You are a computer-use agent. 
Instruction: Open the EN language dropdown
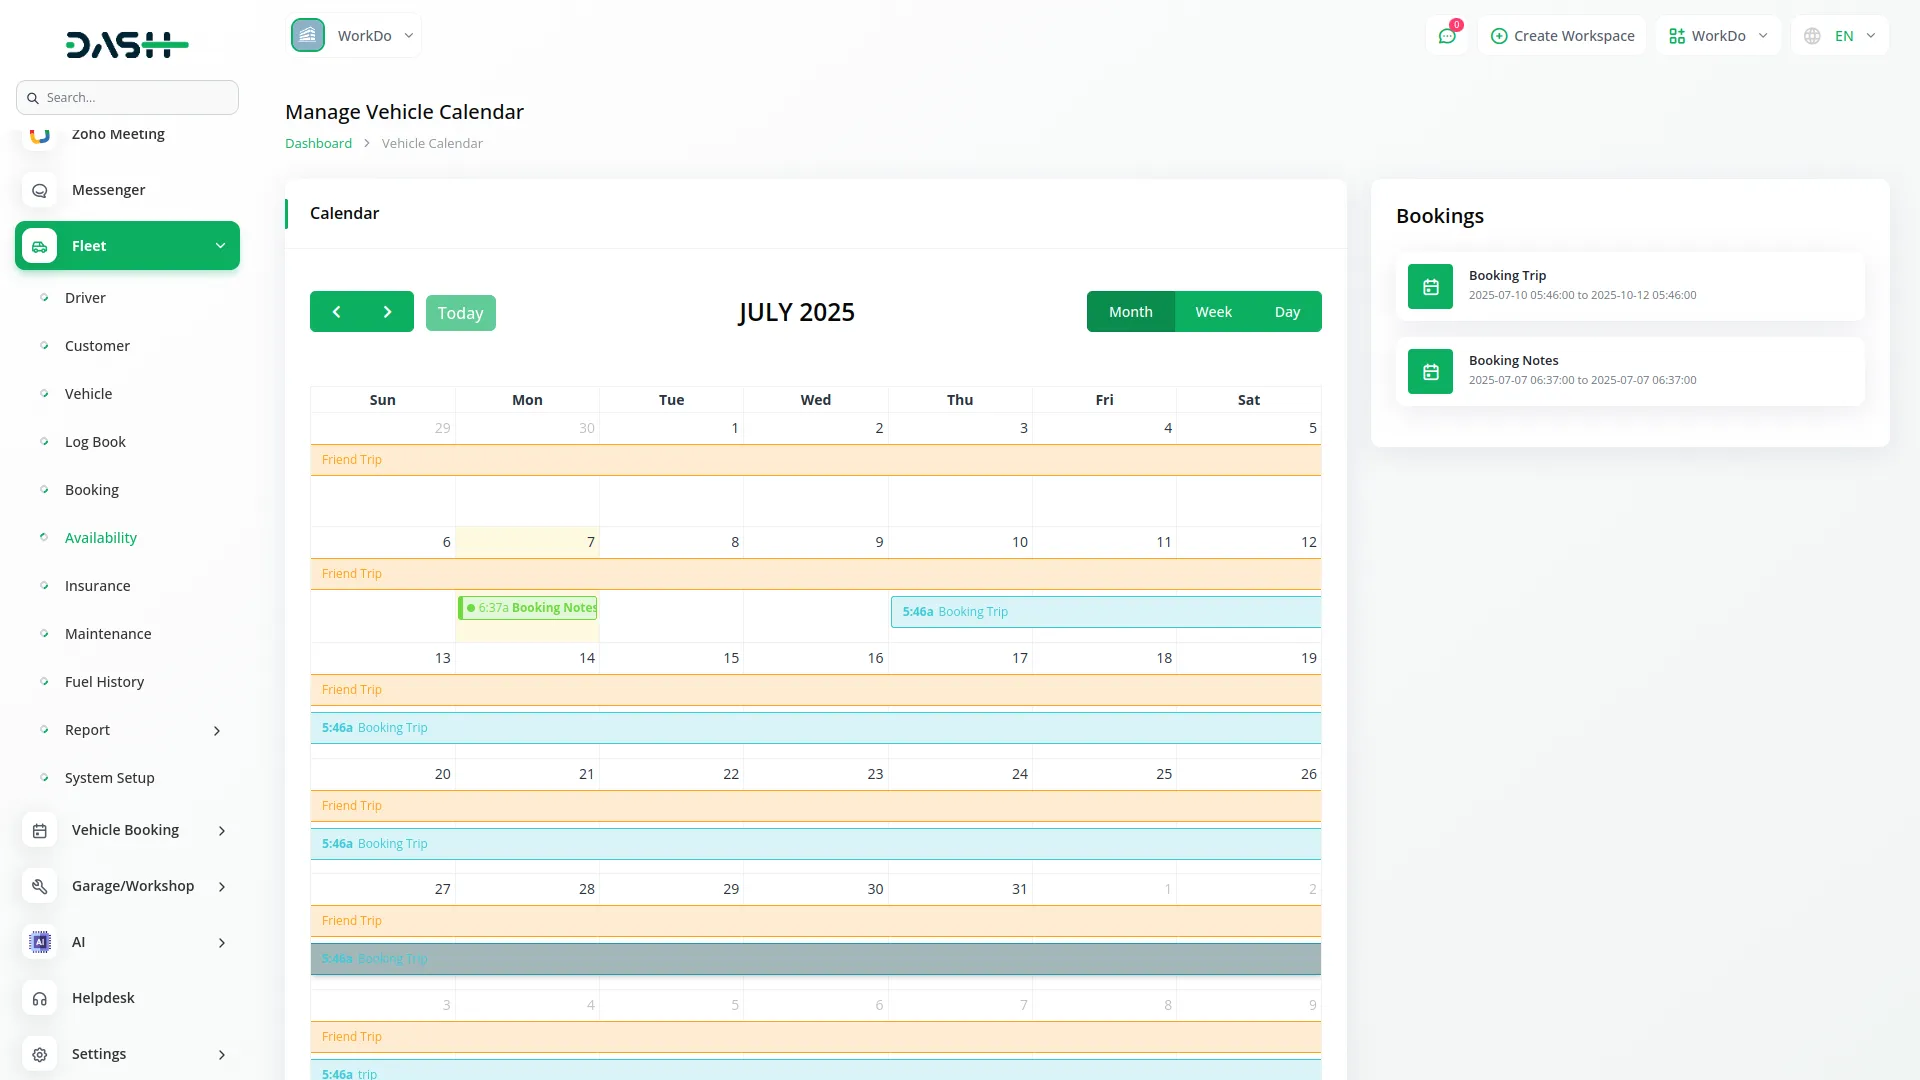tap(1842, 36)
